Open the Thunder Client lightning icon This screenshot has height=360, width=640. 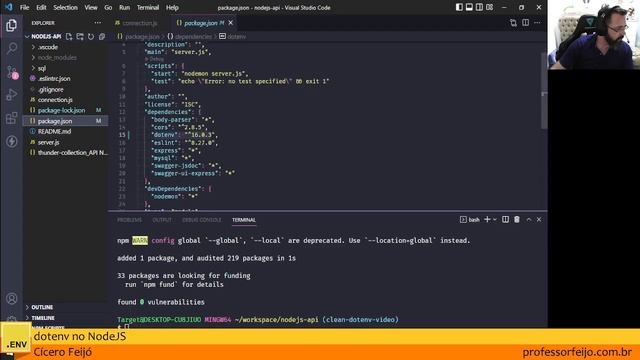point(11,141)
